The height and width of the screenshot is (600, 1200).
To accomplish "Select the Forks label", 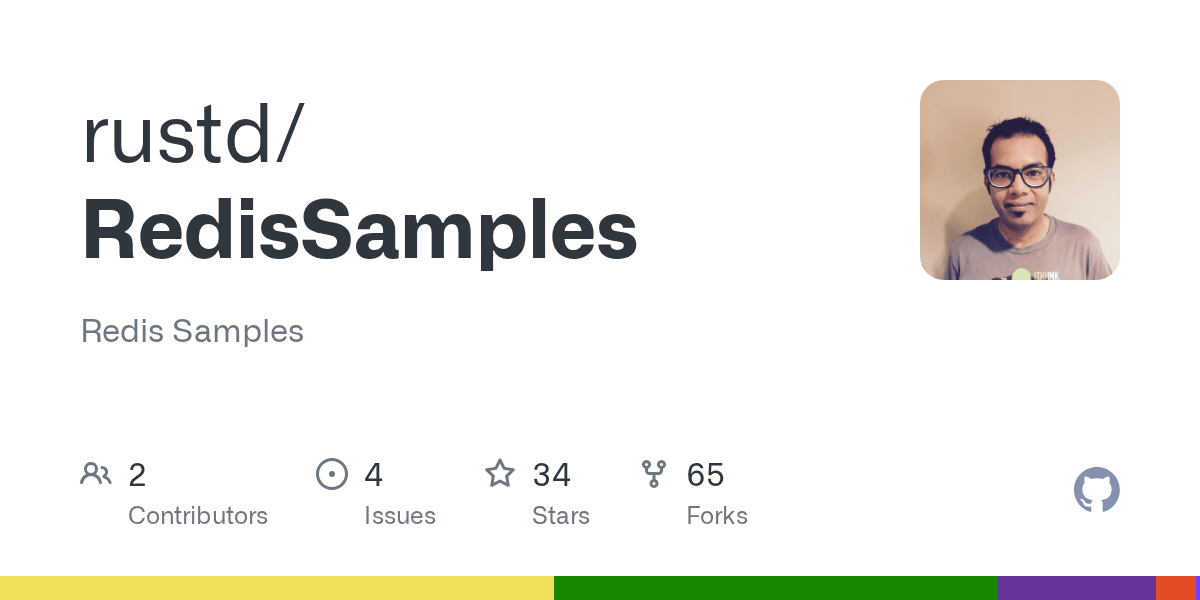I will click(x=717, y=516).
